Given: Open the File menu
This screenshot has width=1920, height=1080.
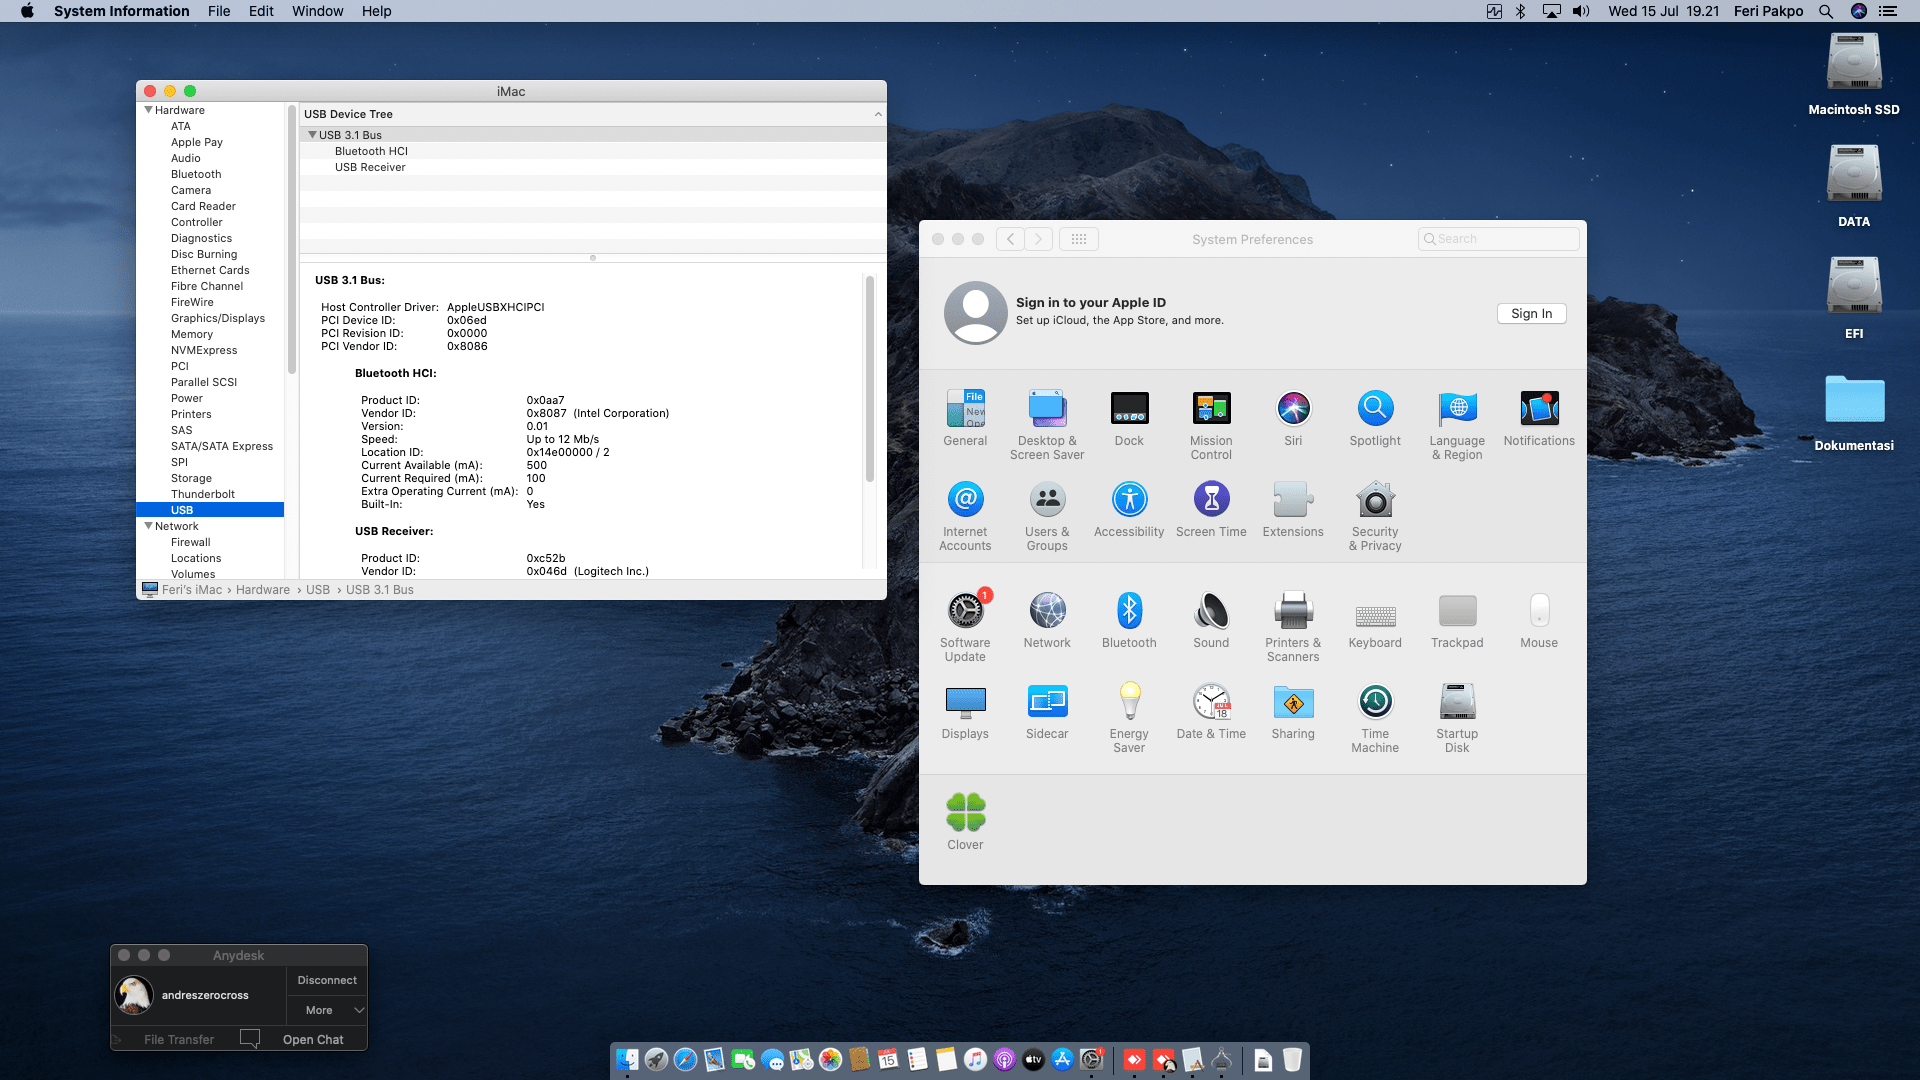Looking at the screenshot, I should (219, 11).
